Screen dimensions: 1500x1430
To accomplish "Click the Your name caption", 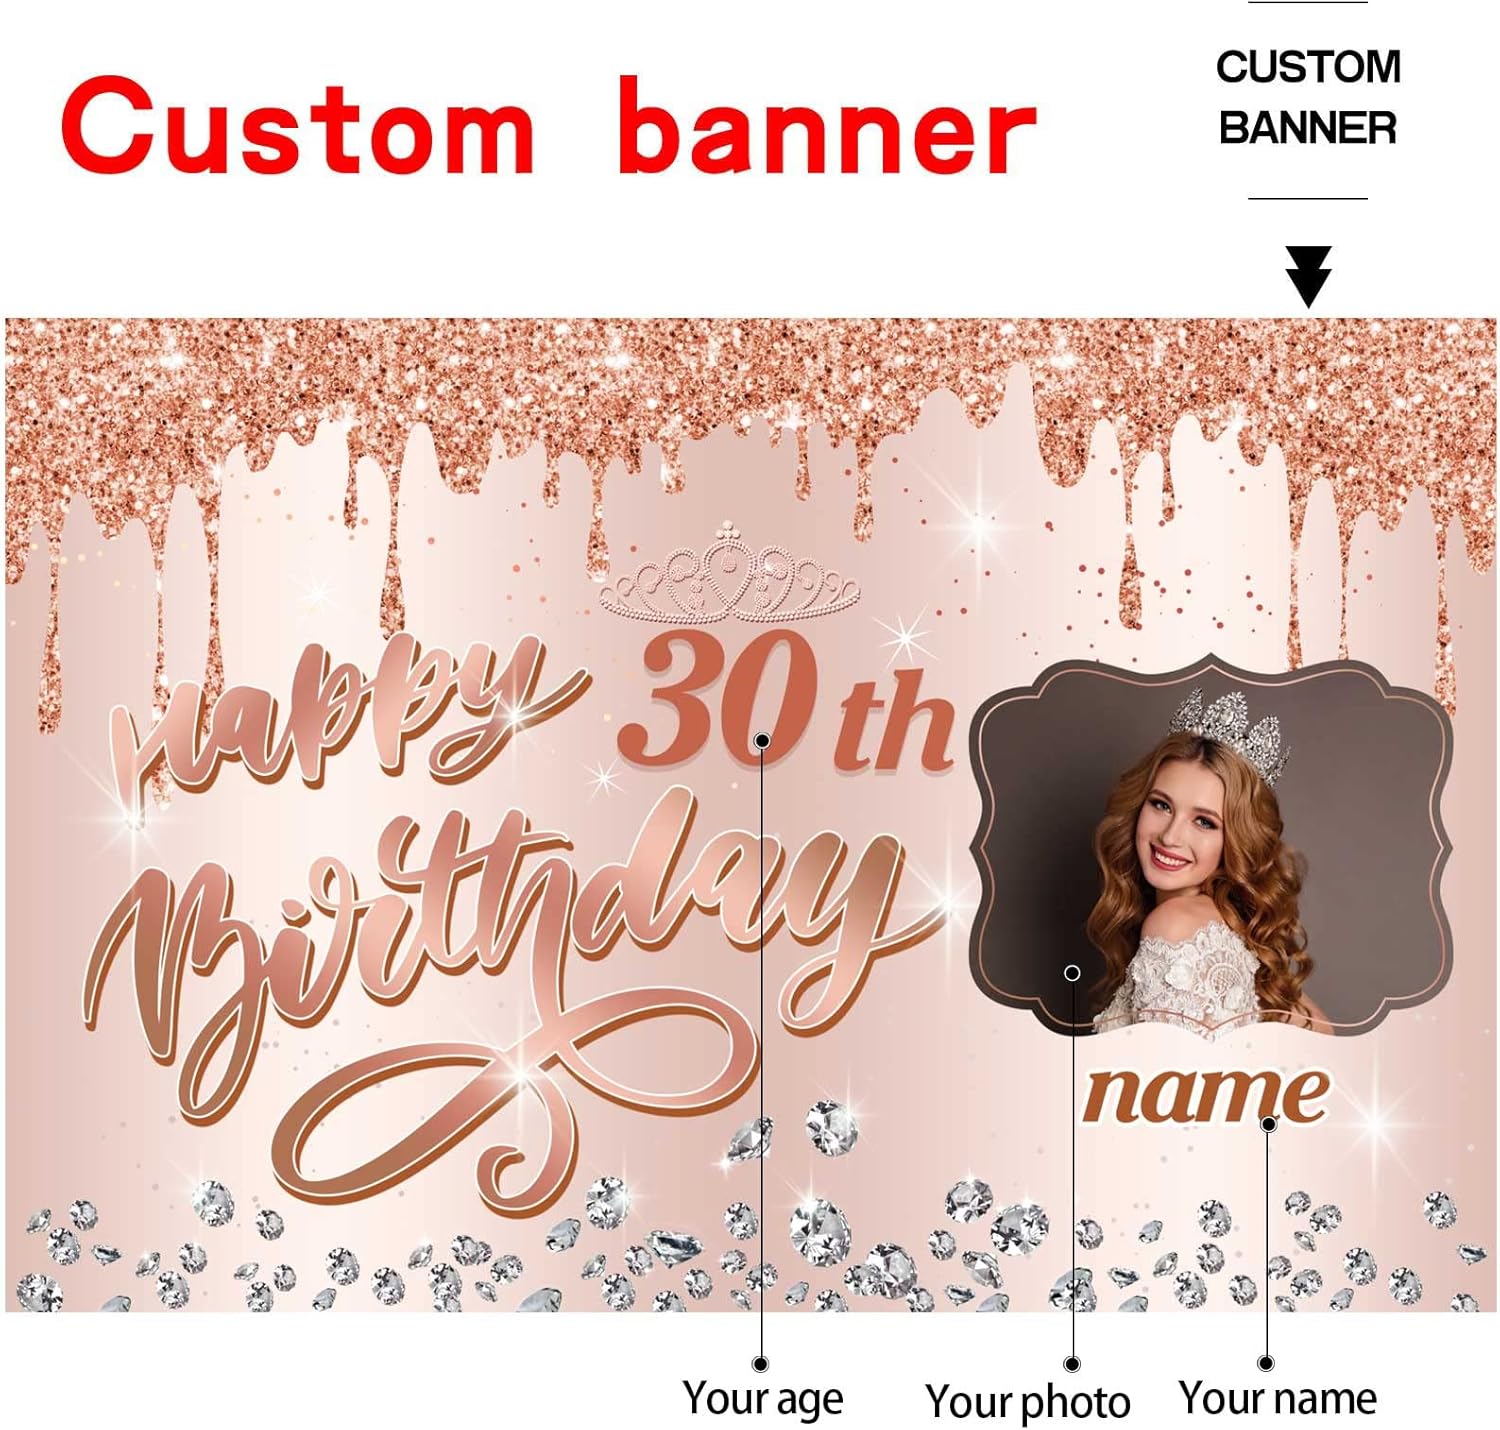I will point(1278,1397).
